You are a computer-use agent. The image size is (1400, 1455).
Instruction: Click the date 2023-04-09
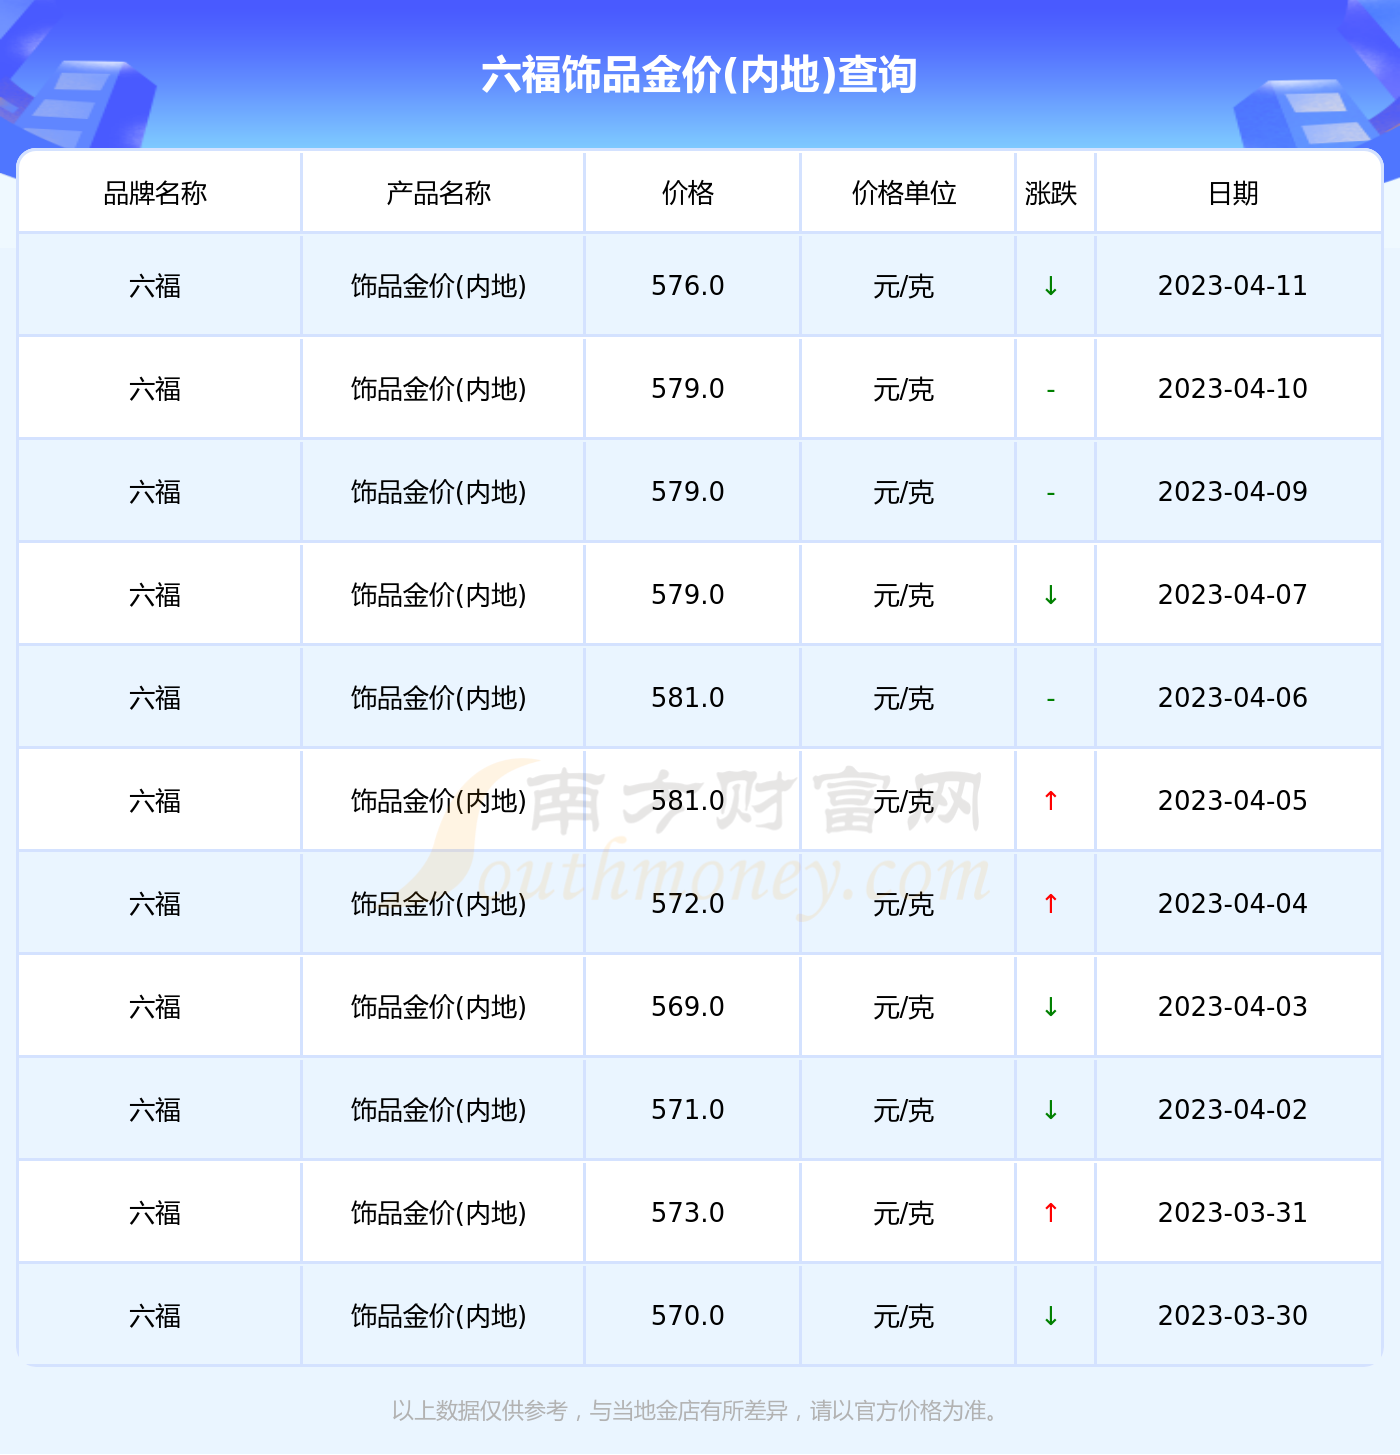[1233, 492]
